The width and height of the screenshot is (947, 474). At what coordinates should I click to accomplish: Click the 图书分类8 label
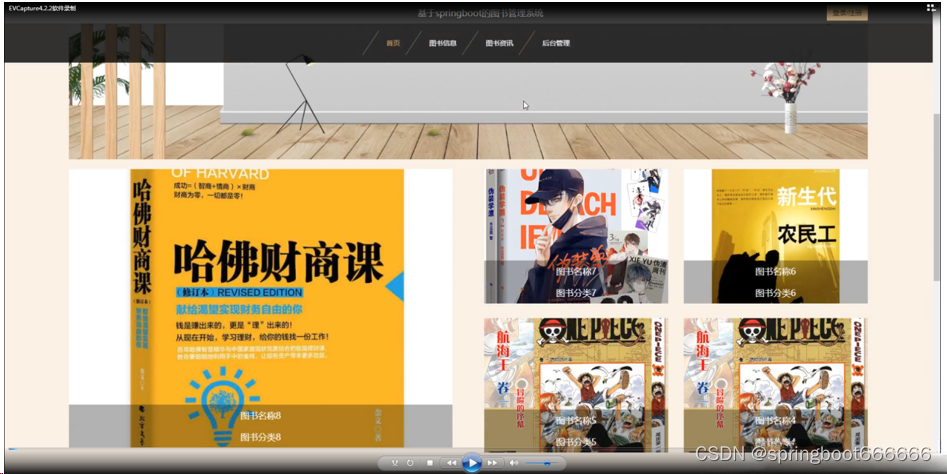tap(260, 437)
